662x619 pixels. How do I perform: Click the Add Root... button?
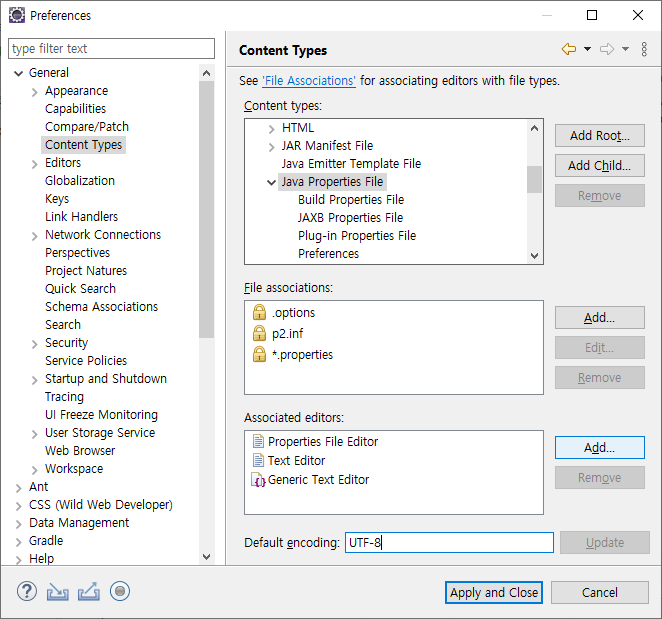click(600, 136)
